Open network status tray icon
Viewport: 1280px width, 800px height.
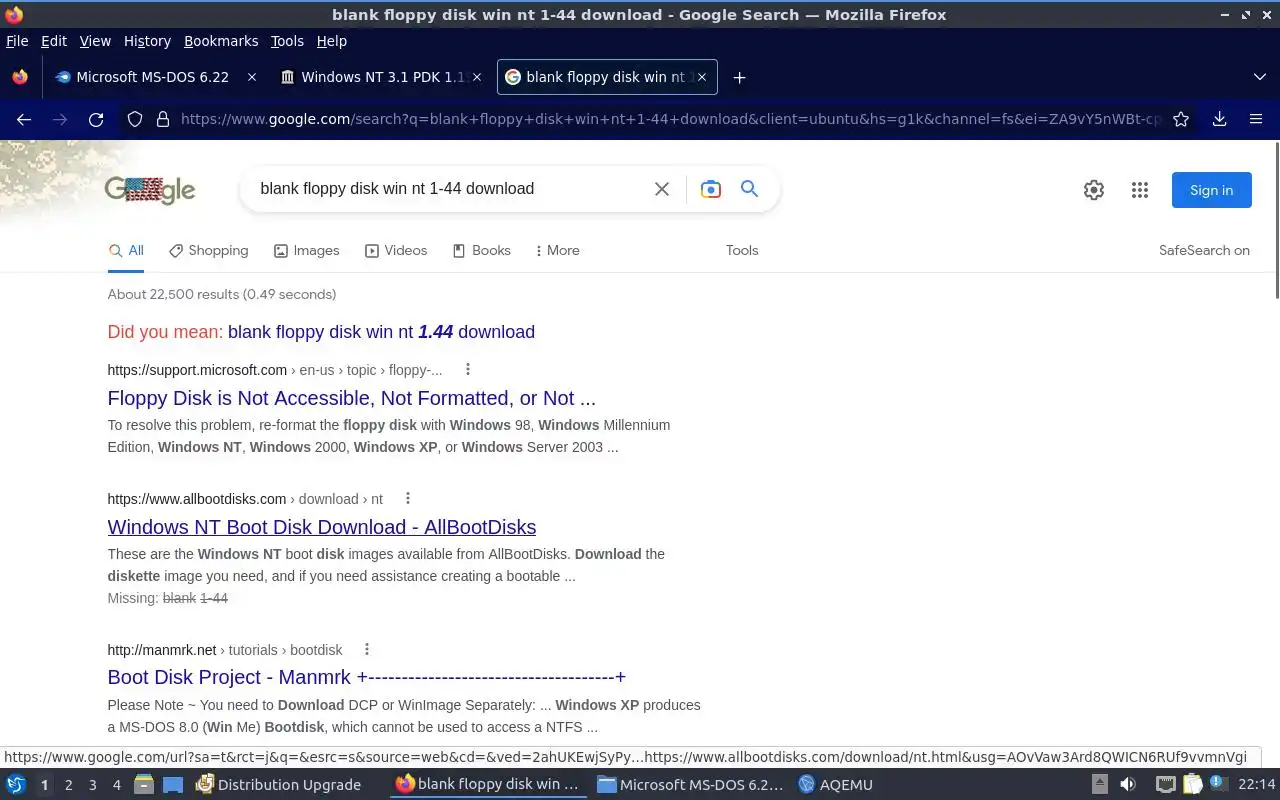click(x=1165, y=784)
